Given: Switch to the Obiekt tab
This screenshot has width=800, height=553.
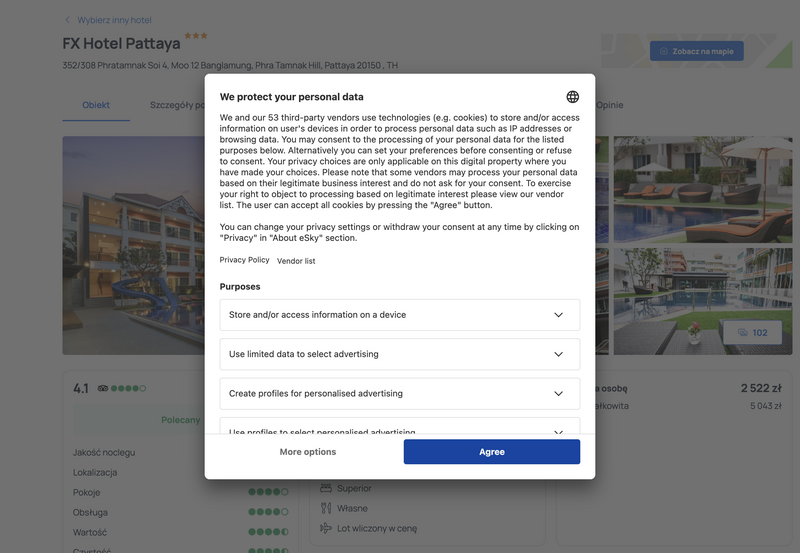Looking at the screenshot, I should pyautogui.click(x=96, y=105).
